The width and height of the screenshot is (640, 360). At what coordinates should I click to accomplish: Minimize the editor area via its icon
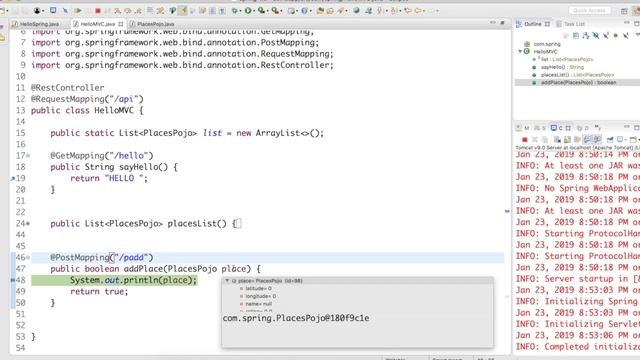(x=493, y=23)
